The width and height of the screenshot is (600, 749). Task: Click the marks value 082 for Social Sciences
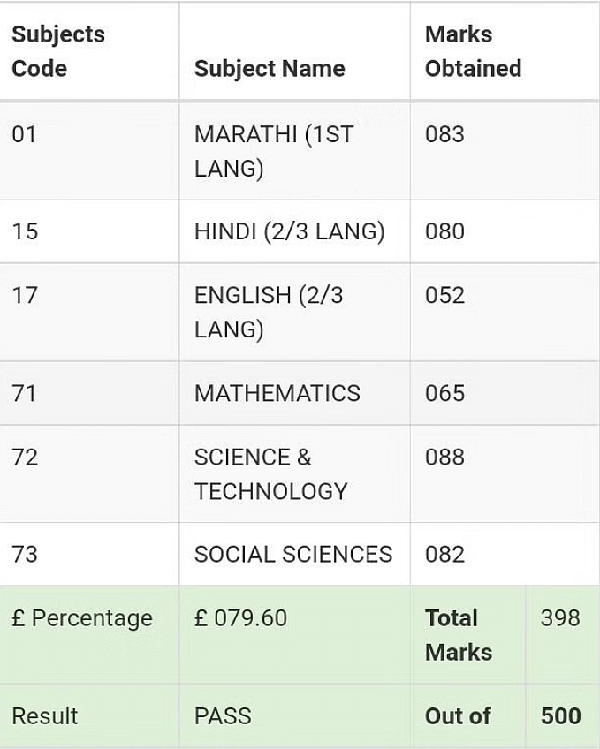445,554
